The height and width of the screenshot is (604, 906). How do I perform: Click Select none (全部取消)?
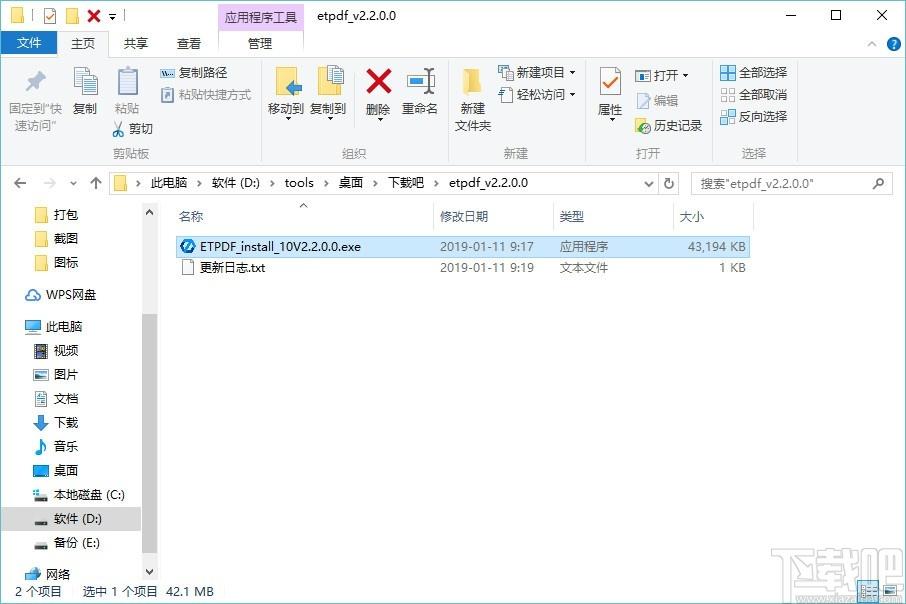(753, 95)
